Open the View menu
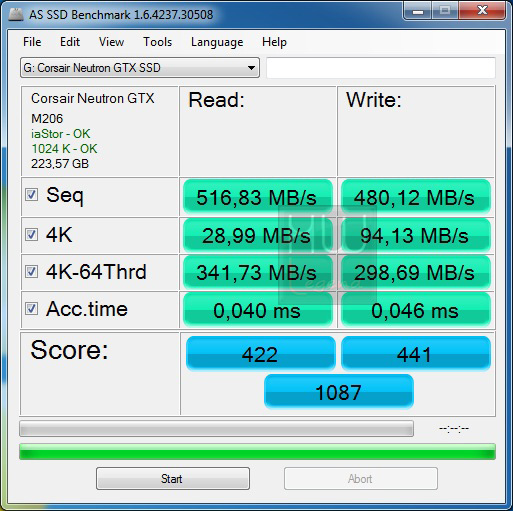This screenshot has width=513, height=511. tap(111, 42)
